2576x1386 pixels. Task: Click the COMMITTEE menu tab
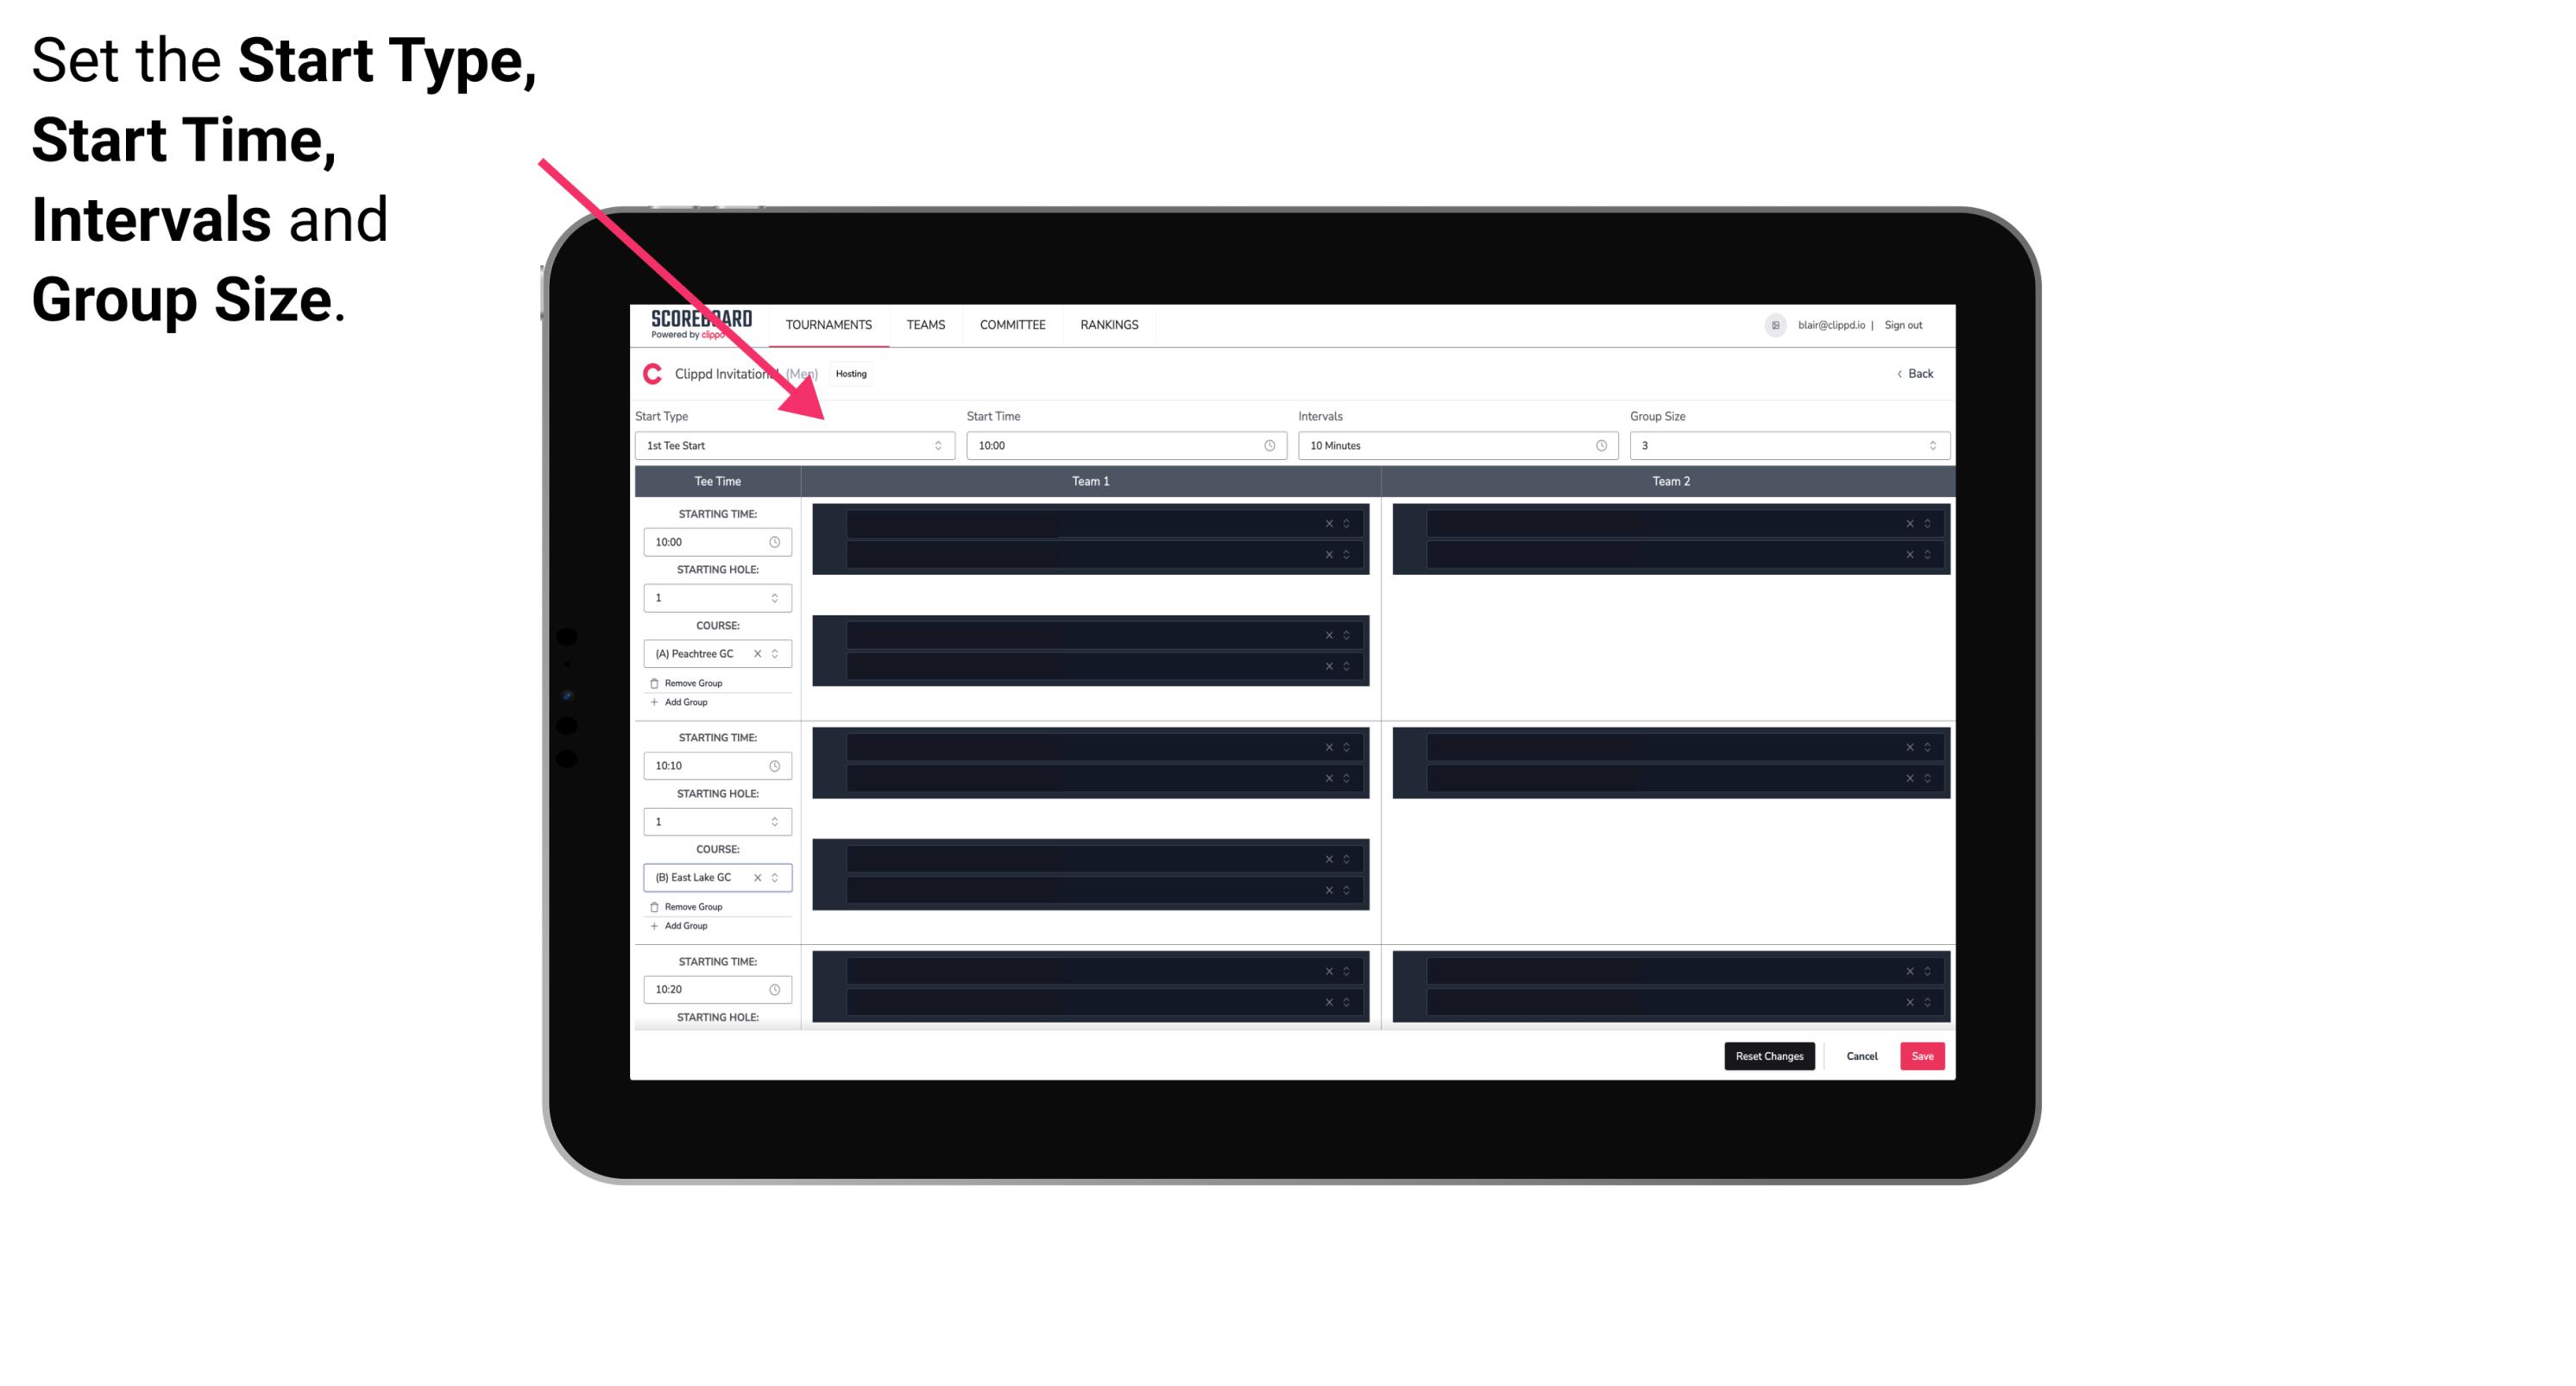pos(1011,326)
